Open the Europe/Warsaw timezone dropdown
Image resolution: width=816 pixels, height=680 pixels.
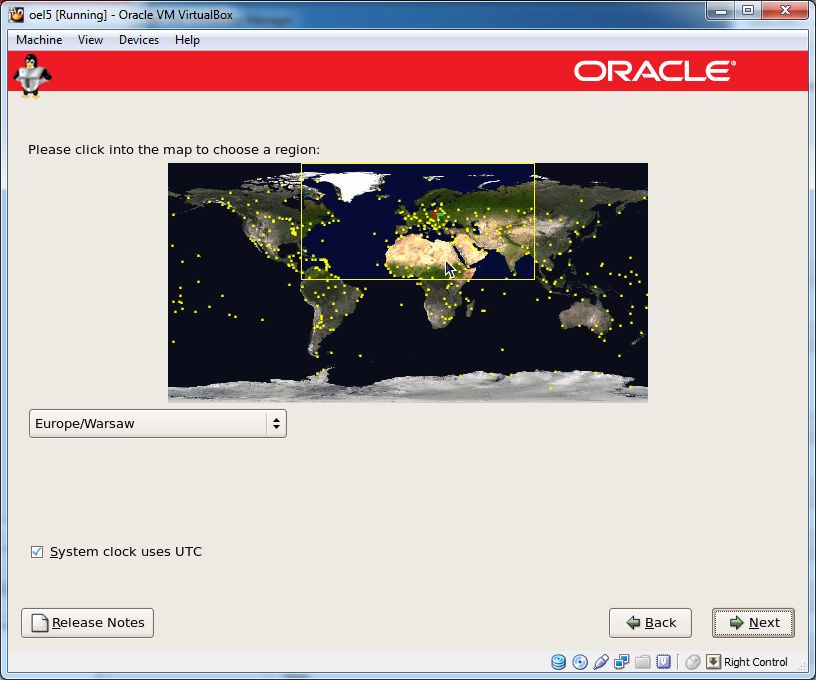[158, 424]
